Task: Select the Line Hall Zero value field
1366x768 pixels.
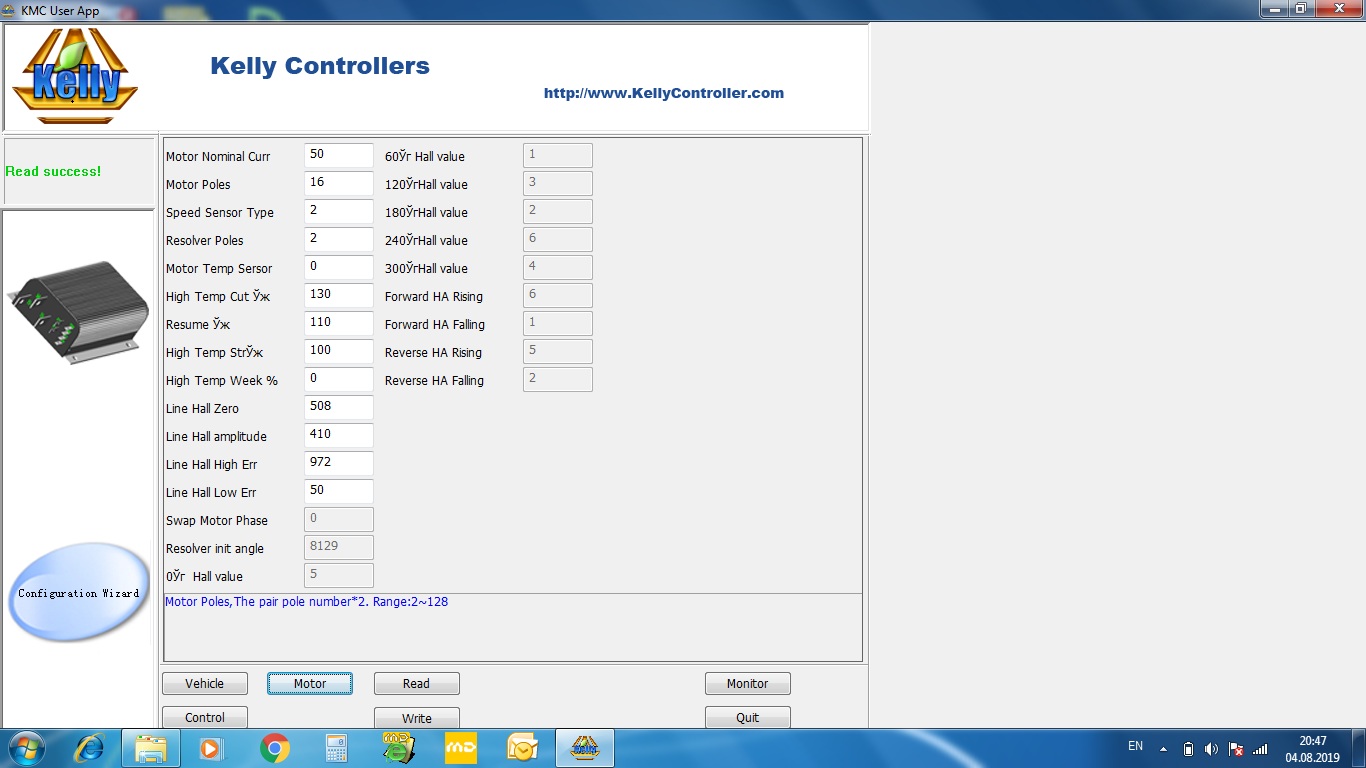Action: click(339, 407)
